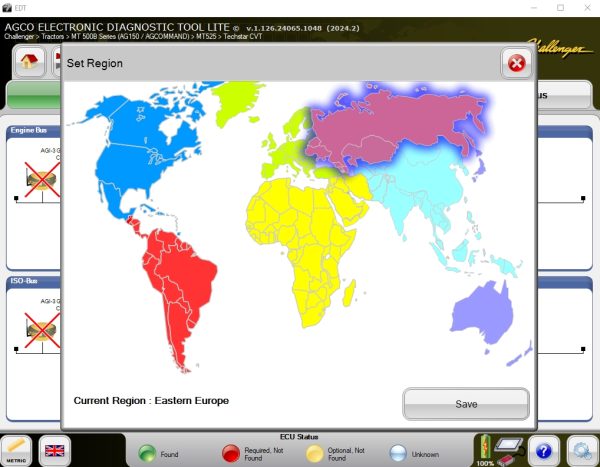The image size is (600, 467).
Task: Minimize the EDT window
Action: (534, 8)
